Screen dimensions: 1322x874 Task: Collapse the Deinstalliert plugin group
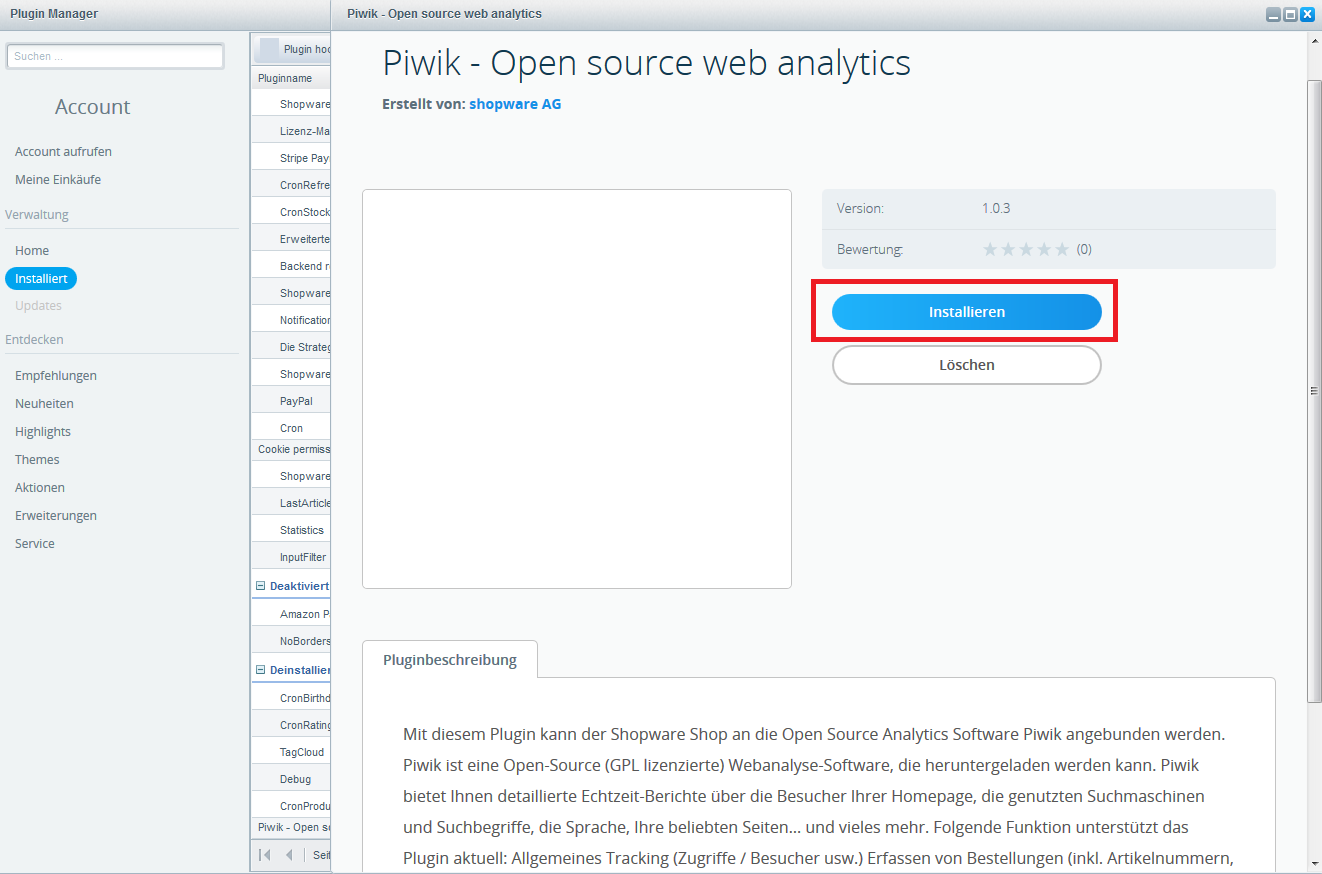[x=261, y=670]
